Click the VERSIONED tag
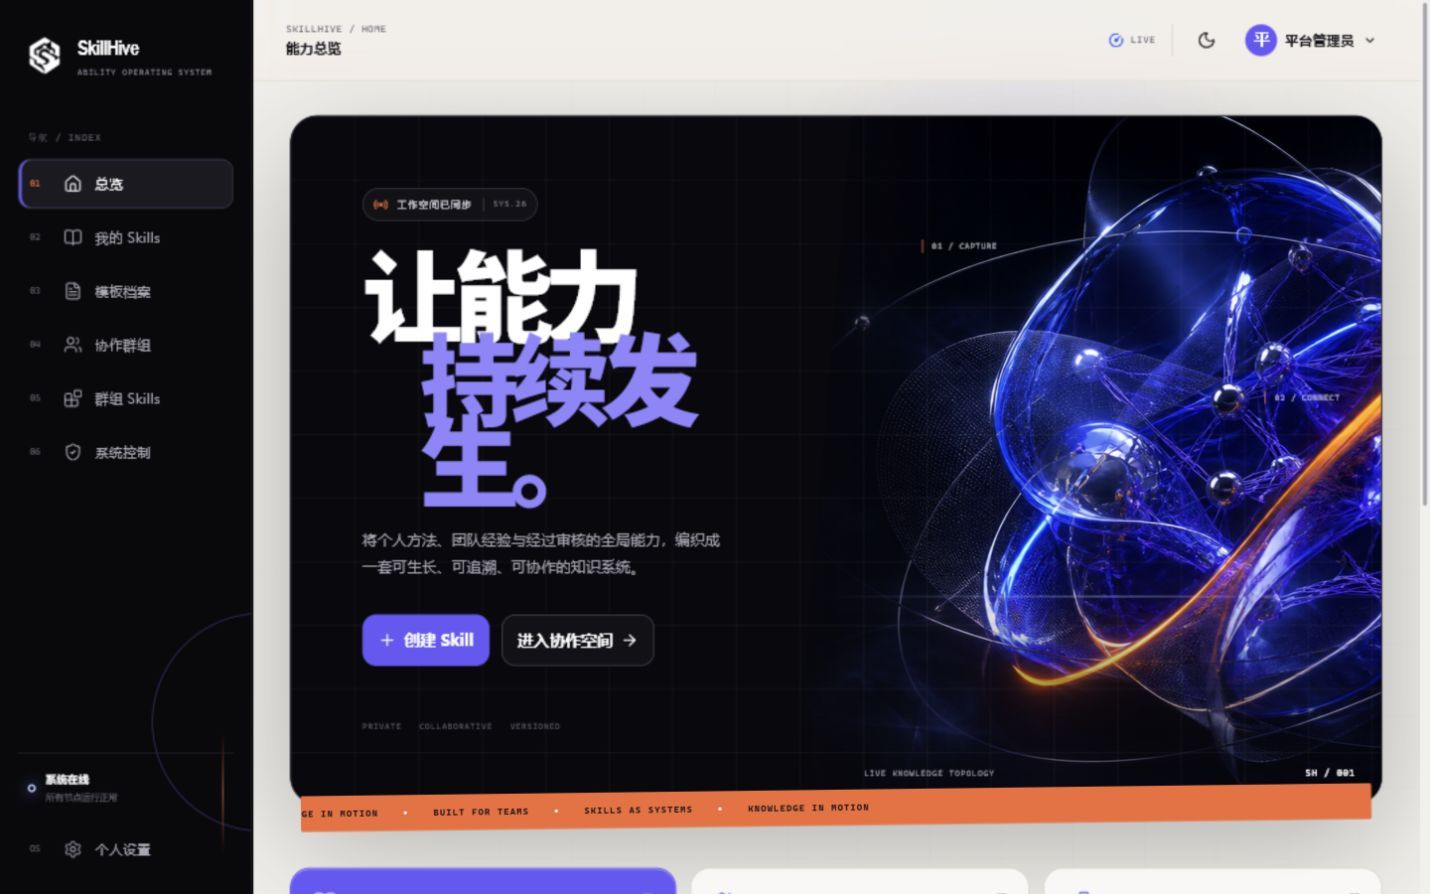The image size is (1430, 894). tap(535, 726)
